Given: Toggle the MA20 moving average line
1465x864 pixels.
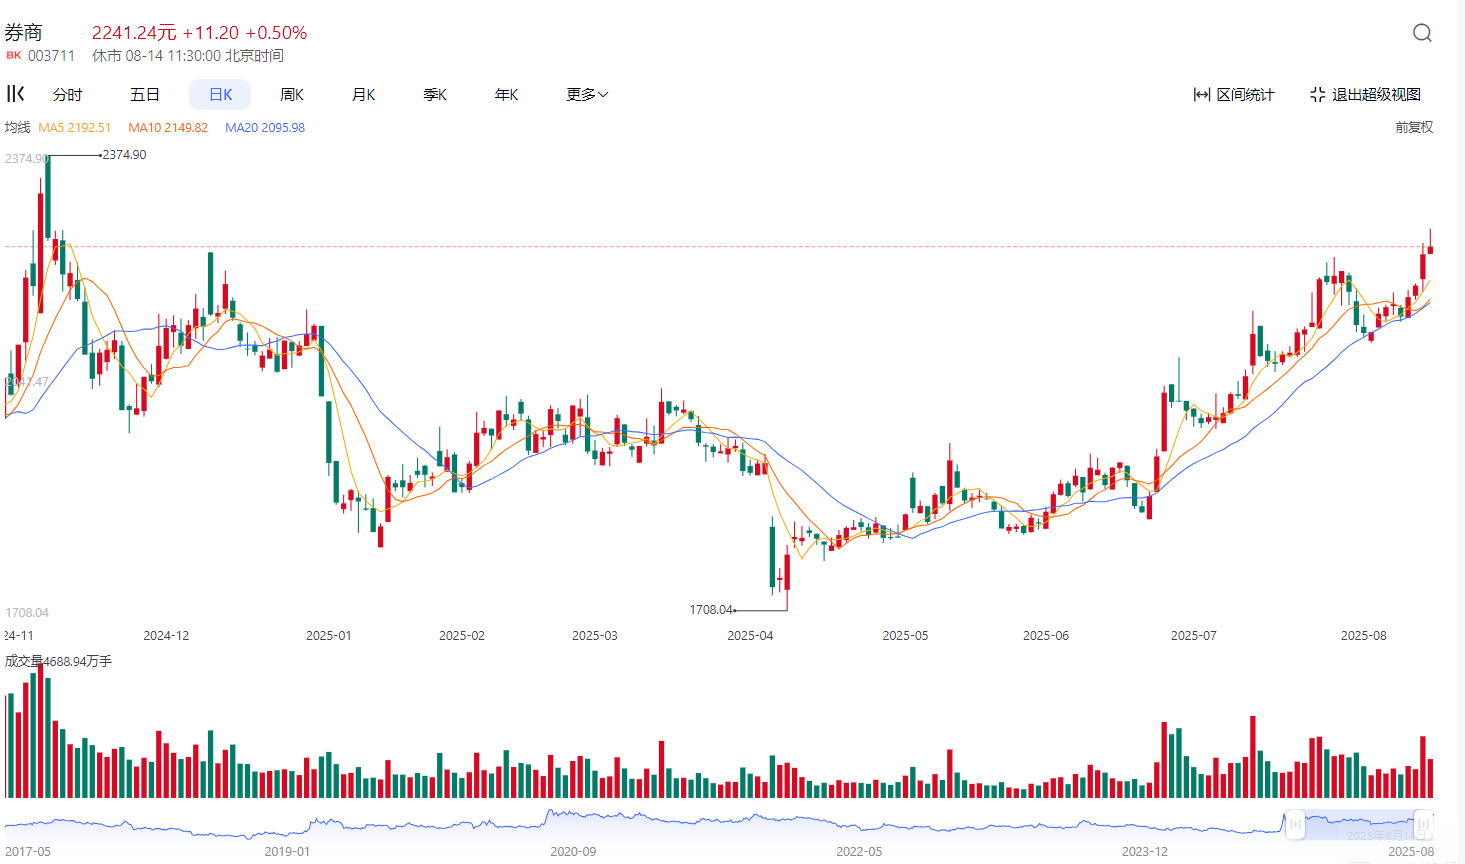Looking at the screenshot, I should coord(264,127).
